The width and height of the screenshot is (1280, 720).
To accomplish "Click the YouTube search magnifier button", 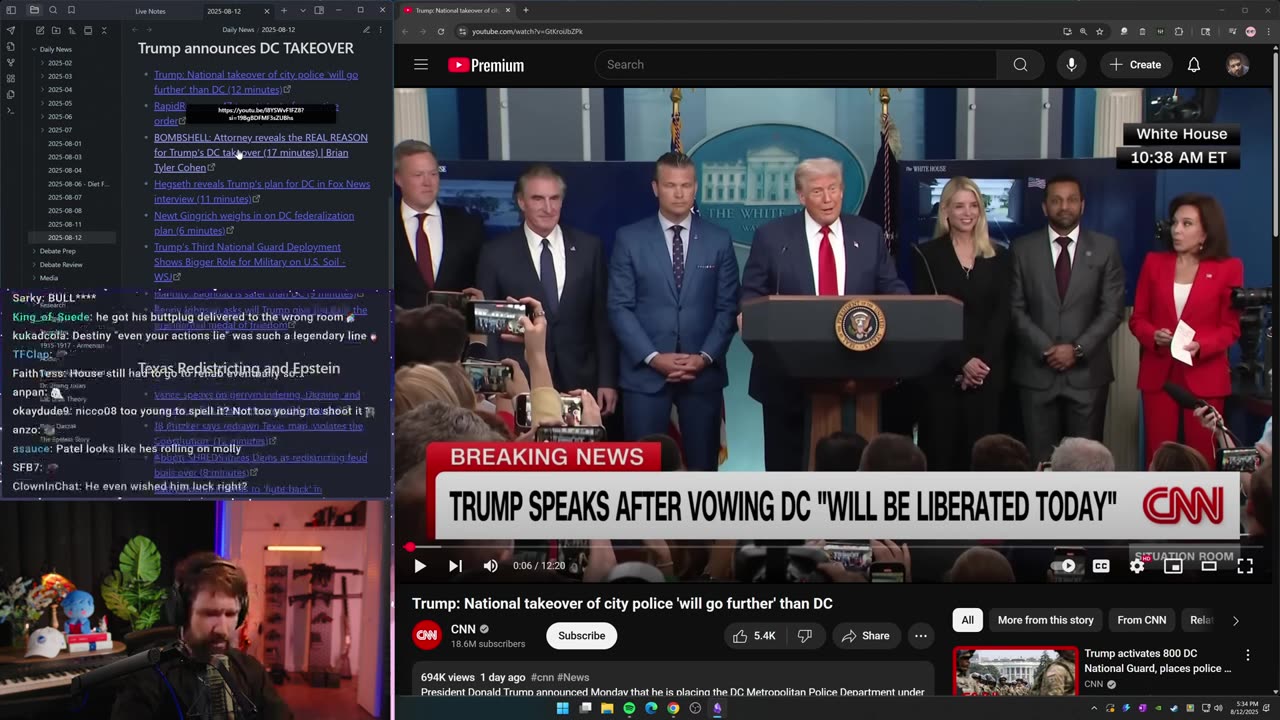I will pyautogui.click(x=1020, y=65).
